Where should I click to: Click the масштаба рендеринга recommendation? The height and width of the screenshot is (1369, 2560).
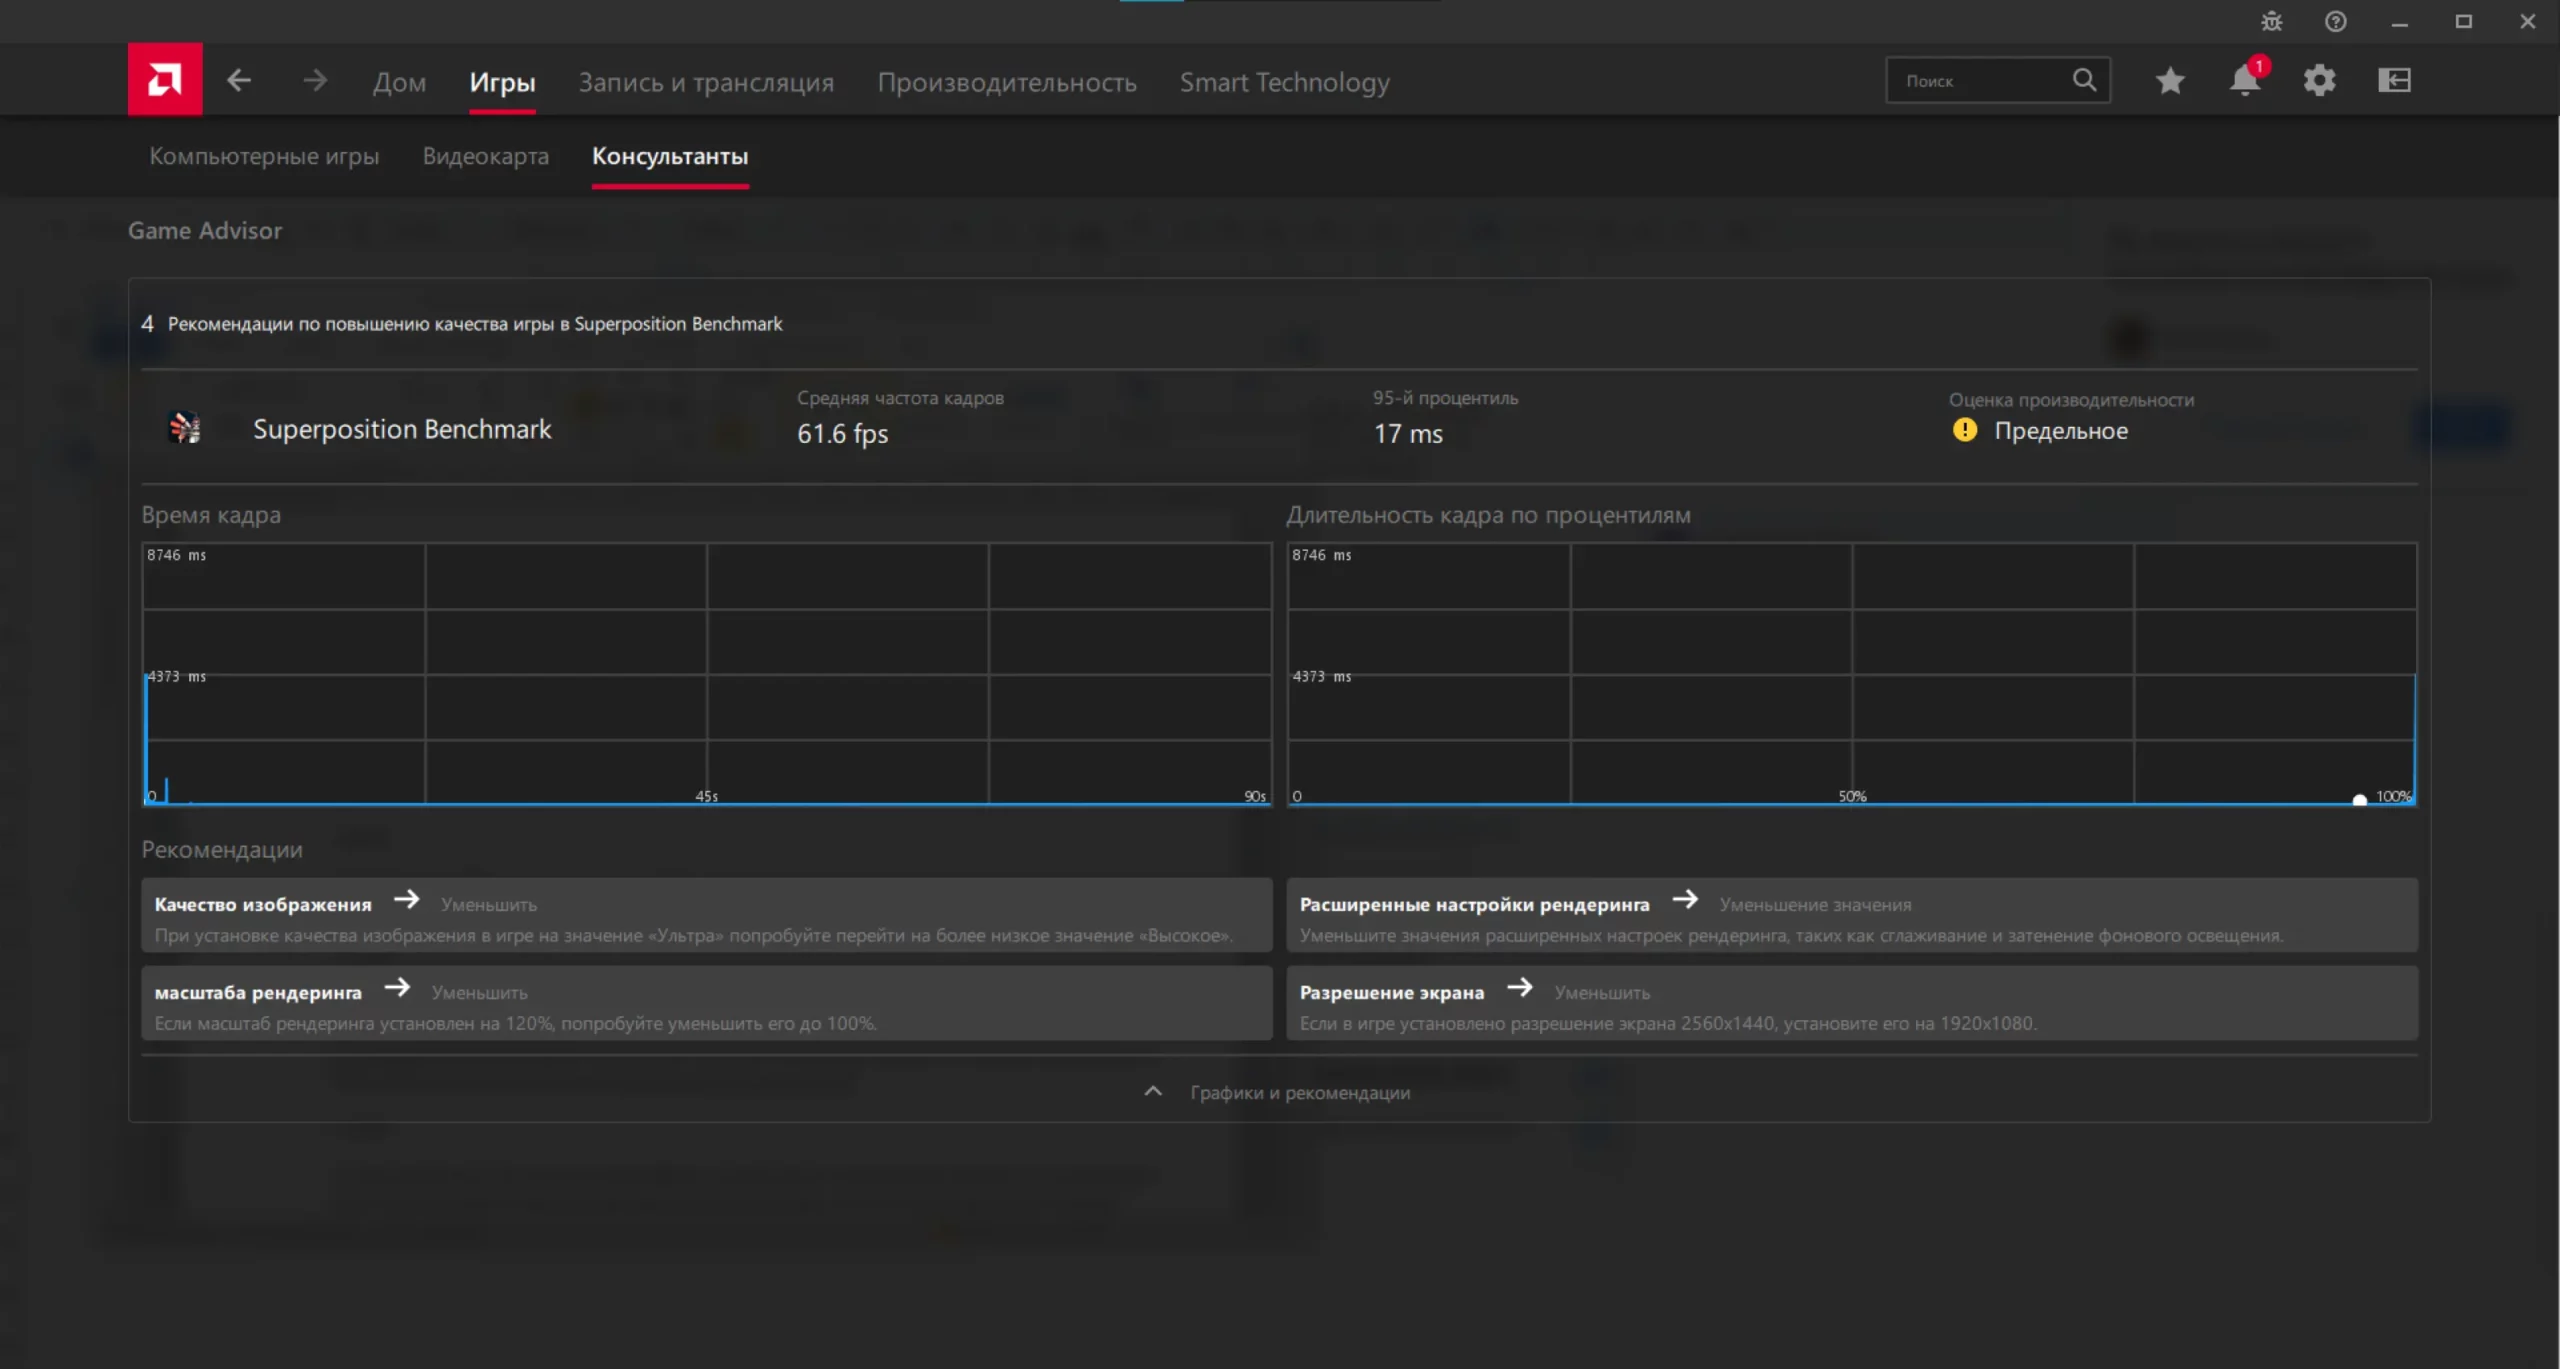coord(706,1004)
